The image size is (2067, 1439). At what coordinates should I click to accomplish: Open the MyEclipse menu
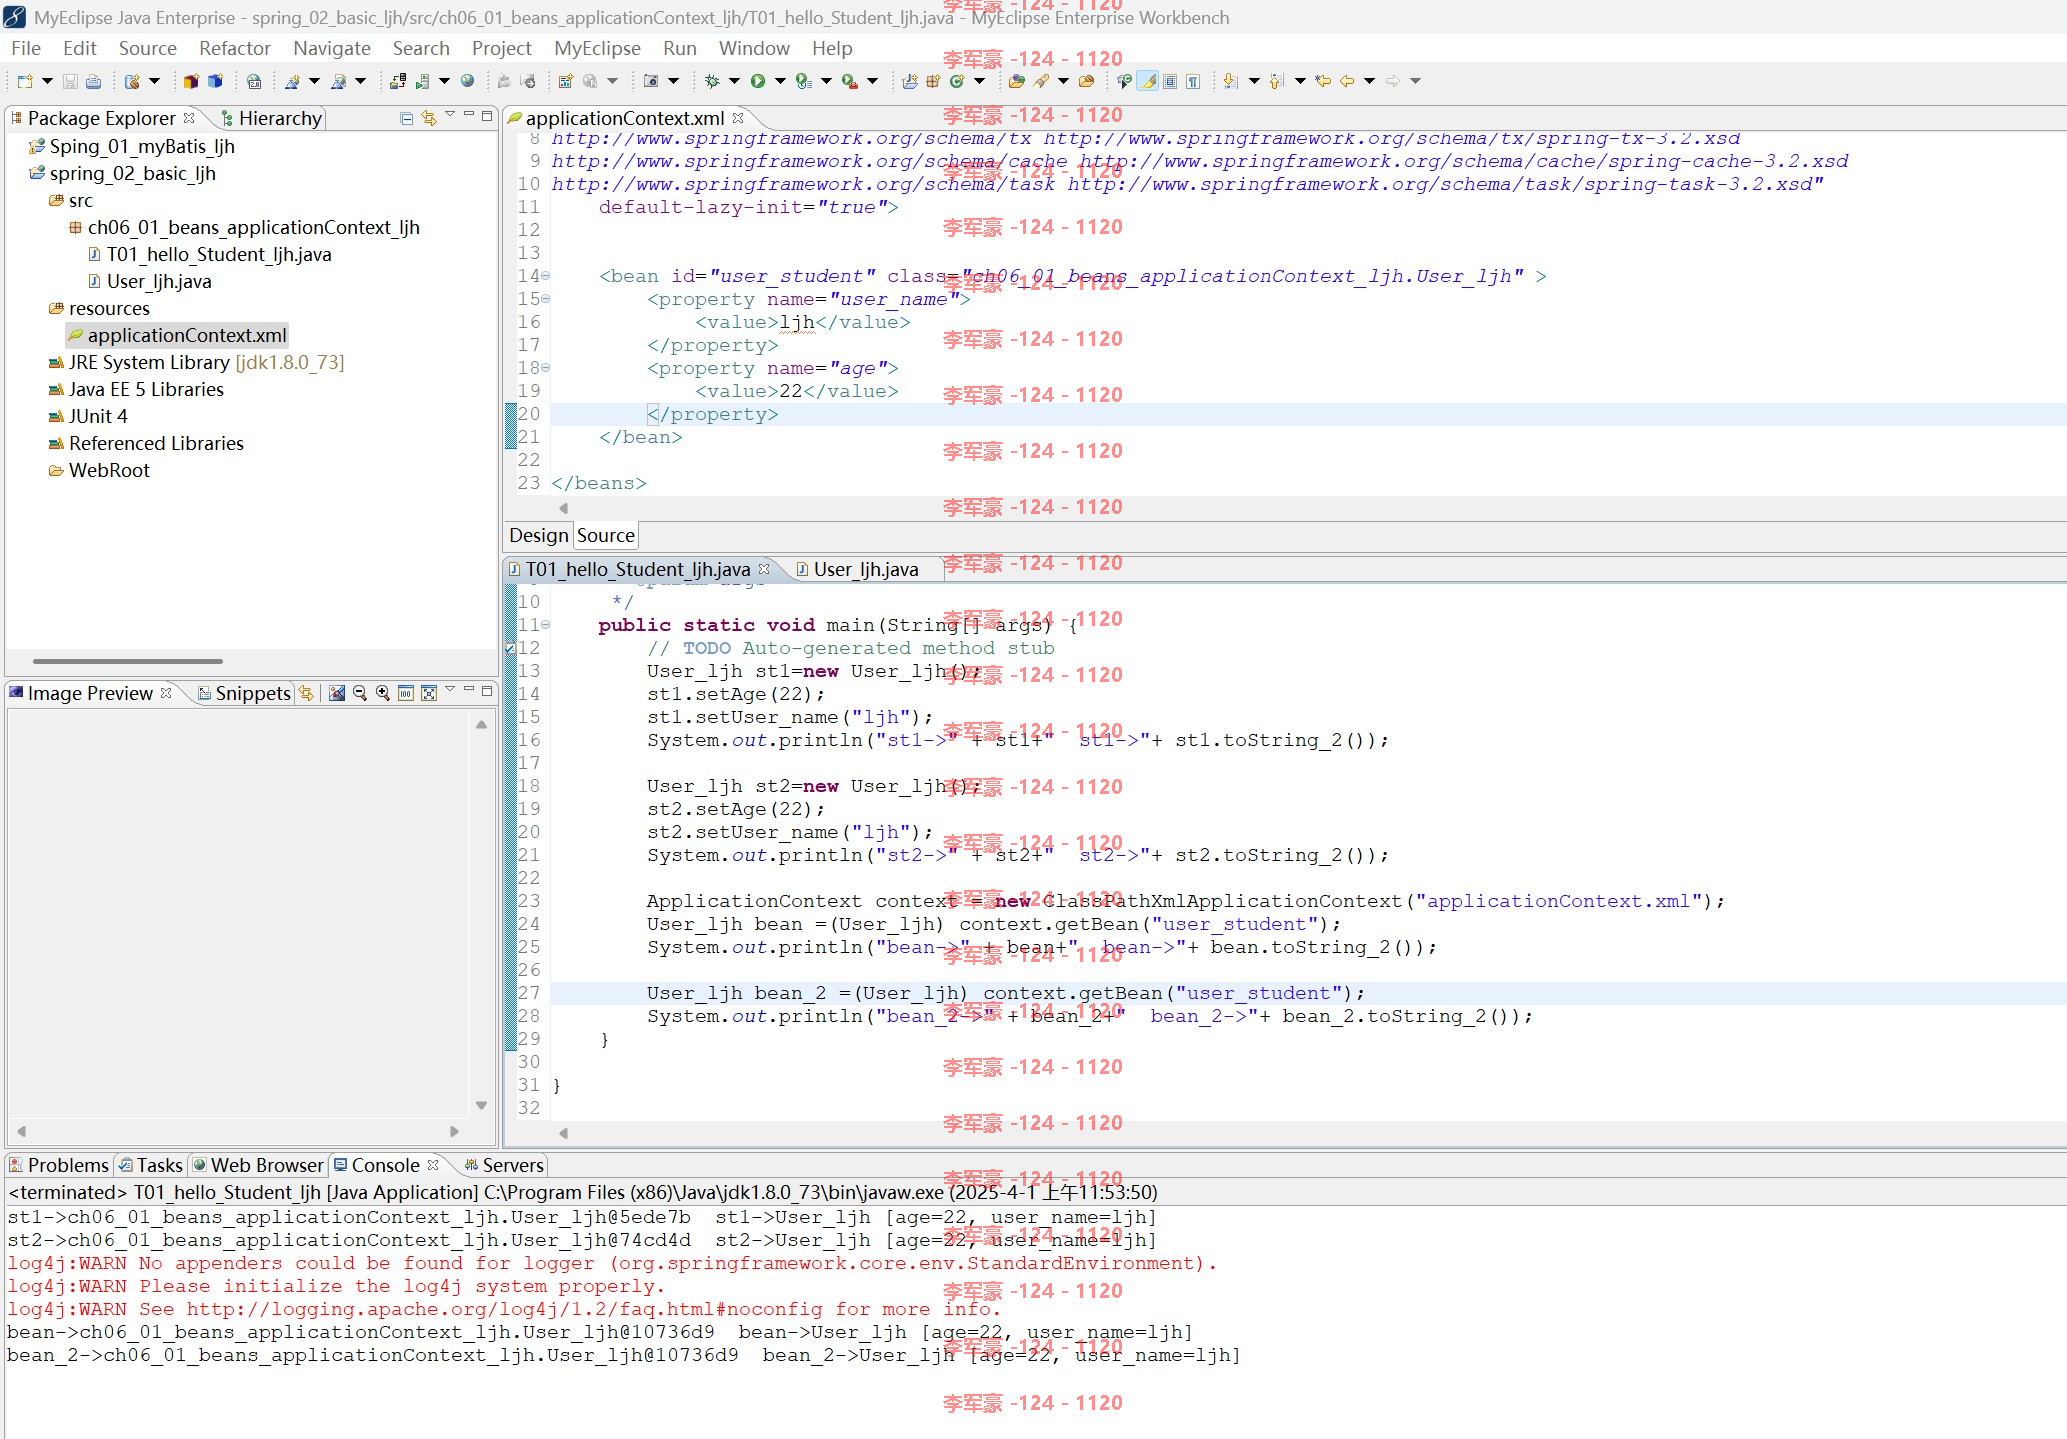597,48
